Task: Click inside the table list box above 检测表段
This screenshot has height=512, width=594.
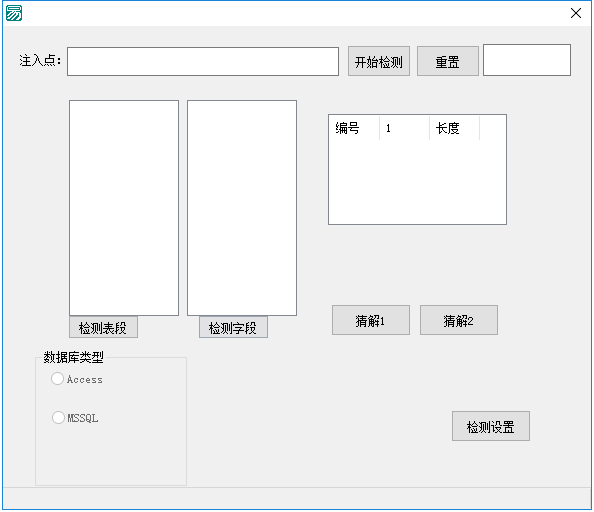Action: [x=124, y=208]
